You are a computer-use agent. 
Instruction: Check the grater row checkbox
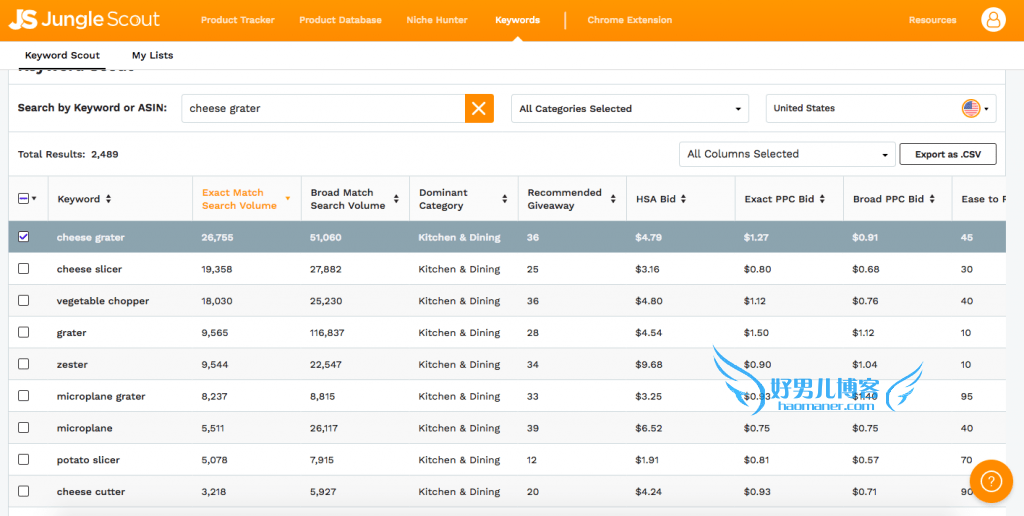pos(24,332)
